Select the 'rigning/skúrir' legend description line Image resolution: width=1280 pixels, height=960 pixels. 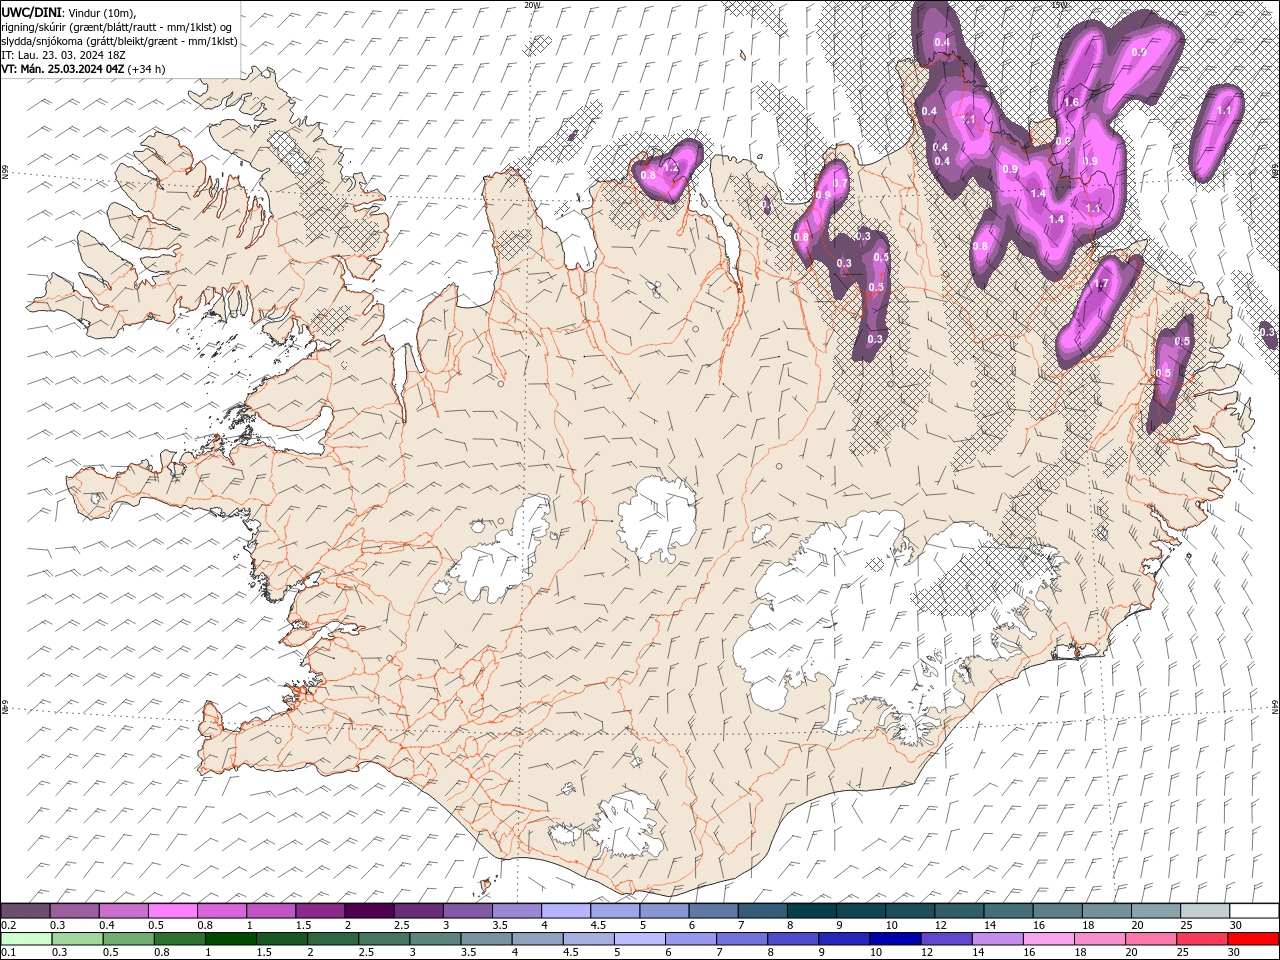tap(117, 26)
